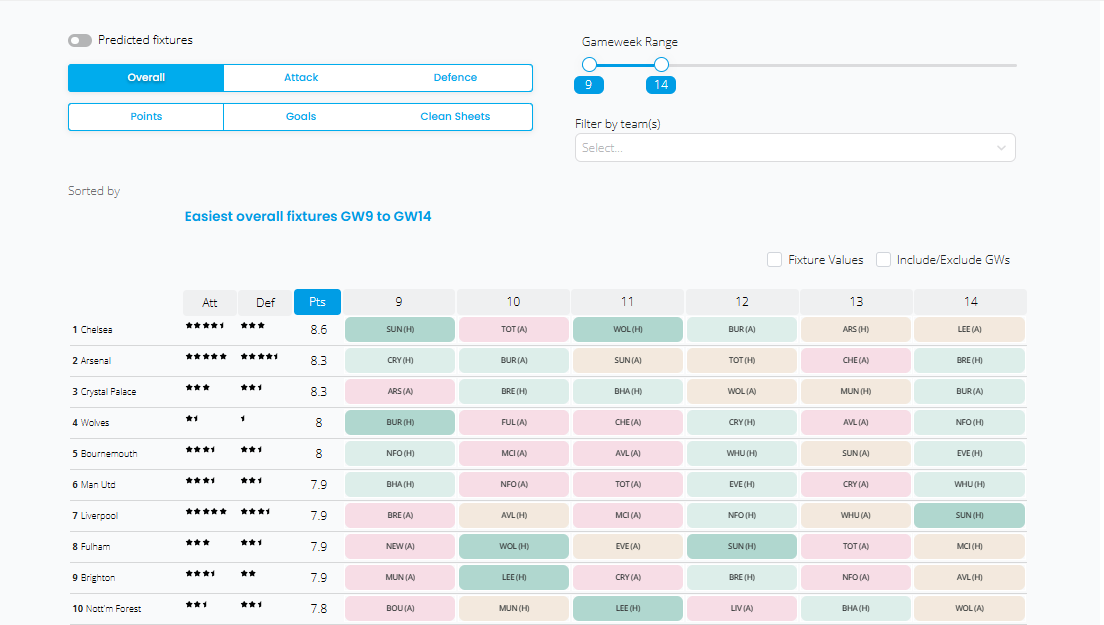Click Chelsea's WOL (H) fixture cell
The width and height of the screenshot is (1104, 625).
pos(628,329)
